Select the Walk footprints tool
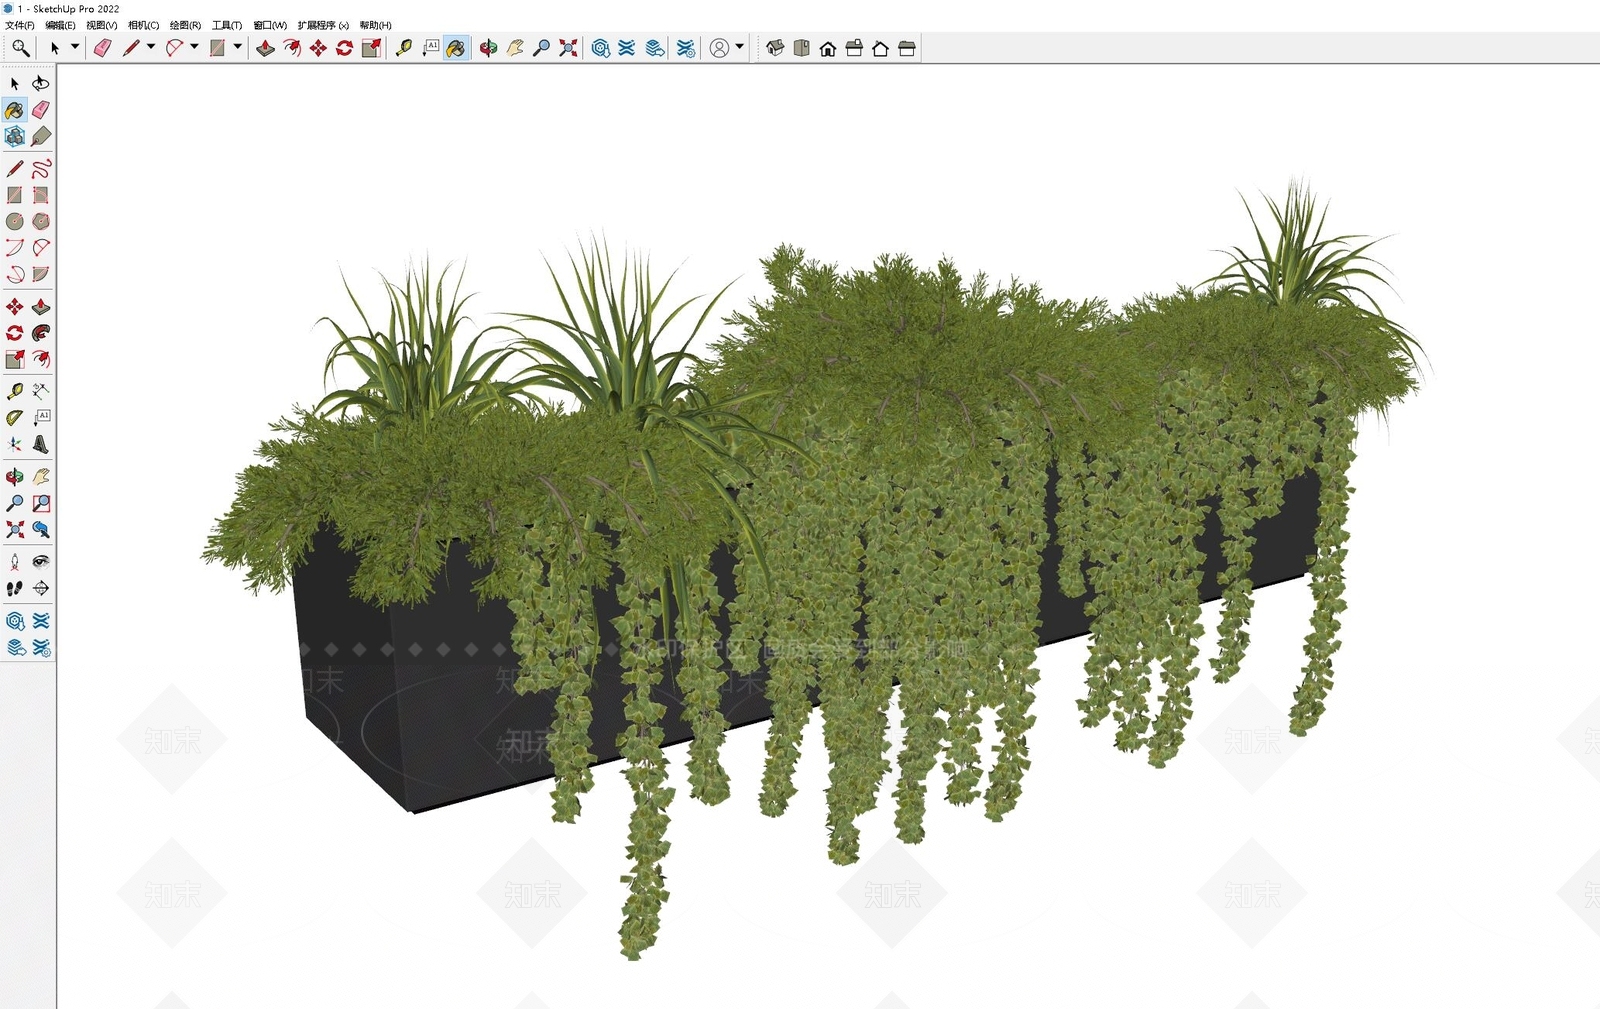Viewport: 1600px width, 1009px height. pos(14,588)
